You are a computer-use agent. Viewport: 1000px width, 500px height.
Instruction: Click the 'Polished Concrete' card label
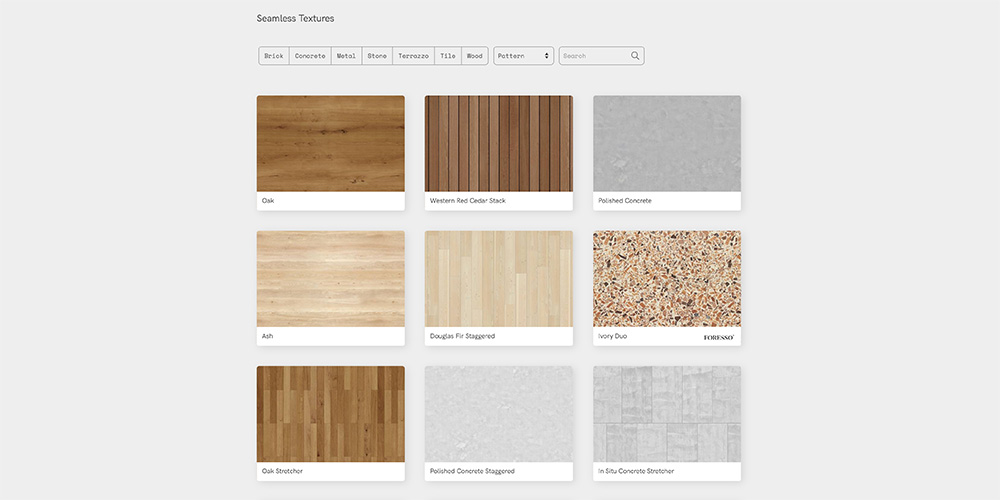click(x=625, y=200)
